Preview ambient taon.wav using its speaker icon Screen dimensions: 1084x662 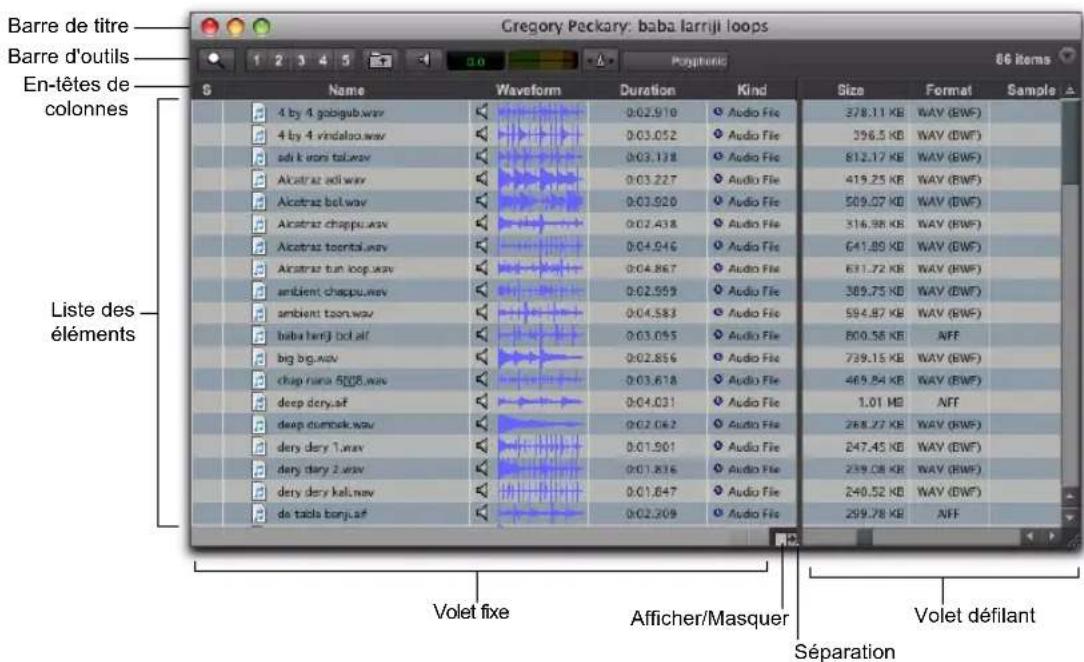[x=482, y=312]
